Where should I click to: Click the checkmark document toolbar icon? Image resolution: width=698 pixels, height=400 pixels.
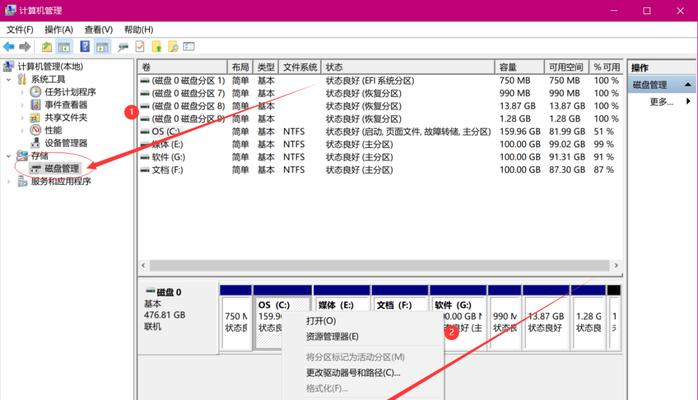pos(140,46)
